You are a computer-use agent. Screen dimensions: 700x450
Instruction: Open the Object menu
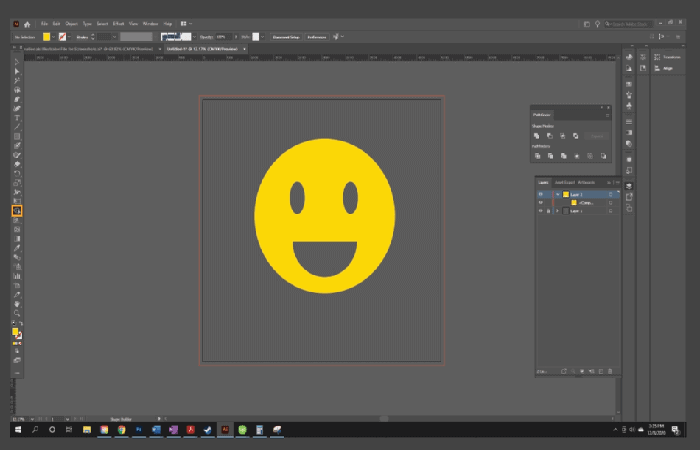(71, 24)
